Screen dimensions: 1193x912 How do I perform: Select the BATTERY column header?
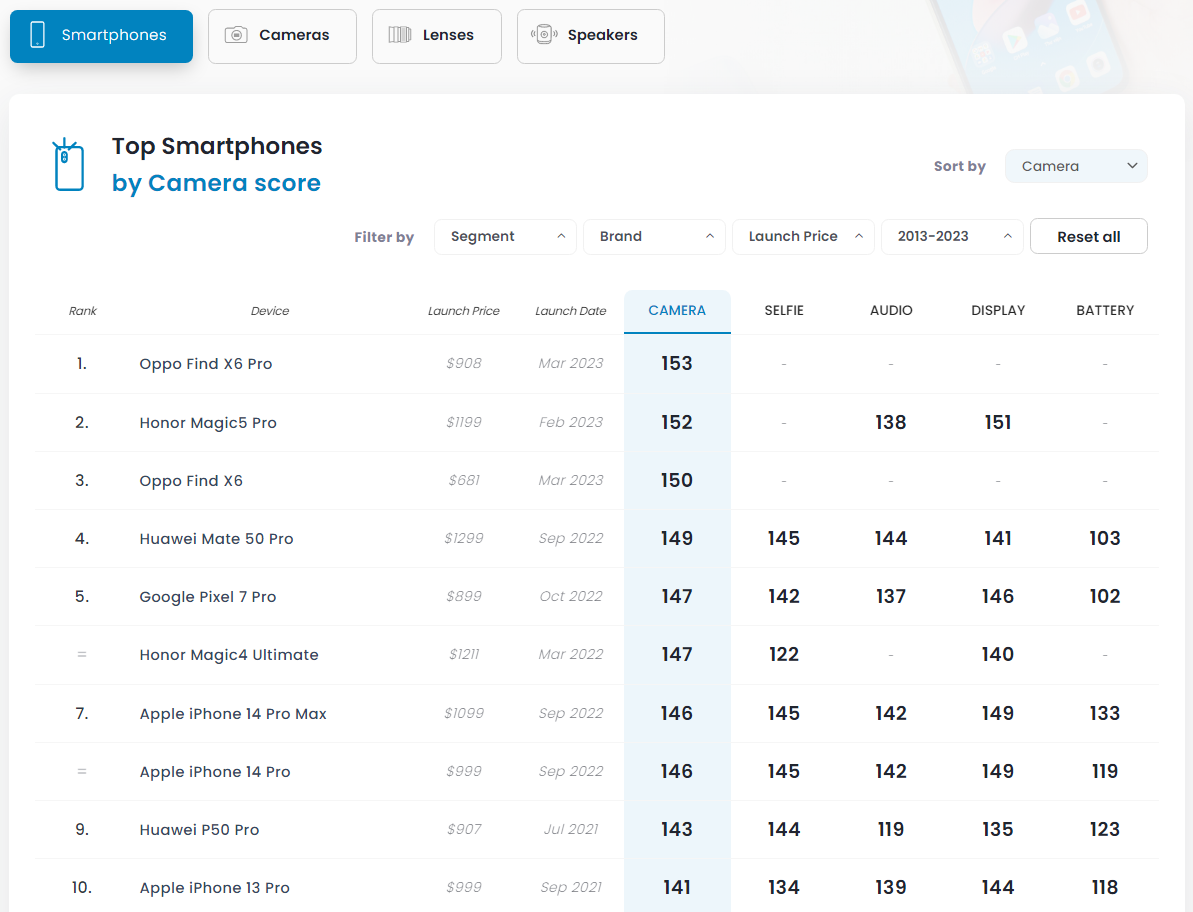[1105, 310]
